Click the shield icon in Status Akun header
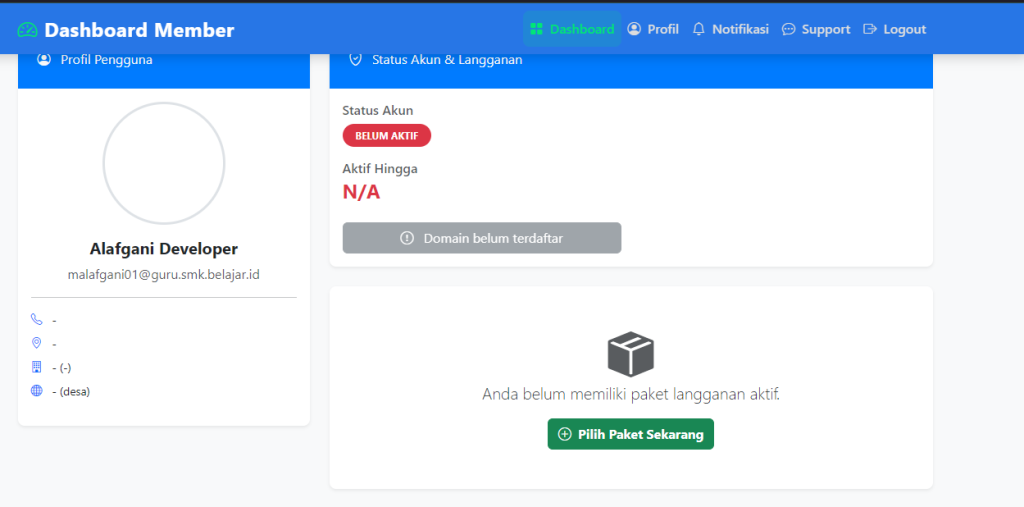 355,60
